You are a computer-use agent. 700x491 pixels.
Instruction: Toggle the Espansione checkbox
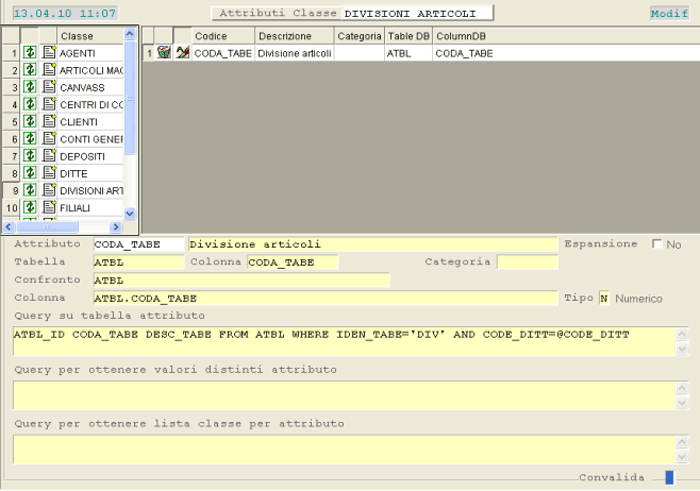pyautogui.click(x=657, y=244)
